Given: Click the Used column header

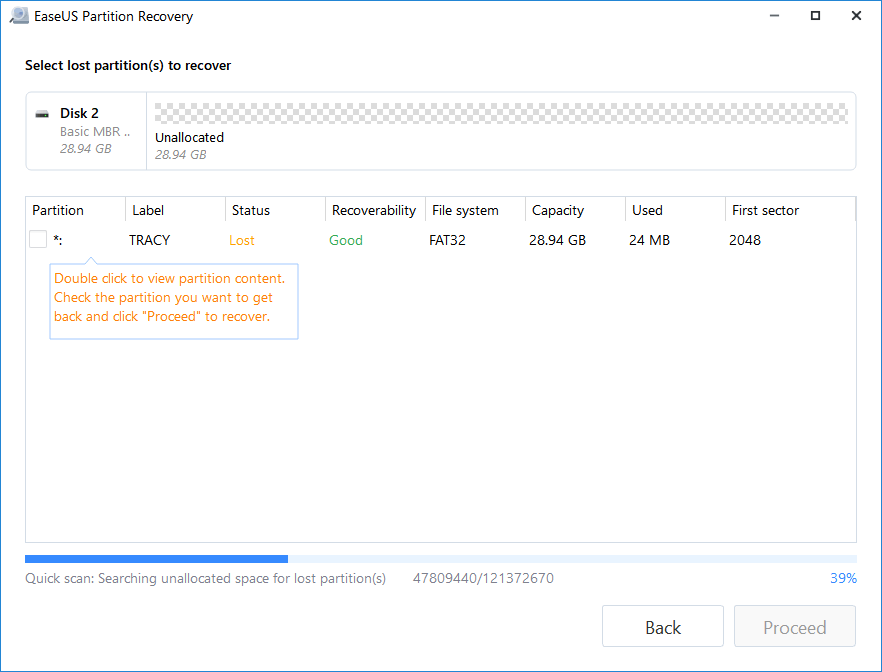Looking at the screenshot, I should pos(647,210).
